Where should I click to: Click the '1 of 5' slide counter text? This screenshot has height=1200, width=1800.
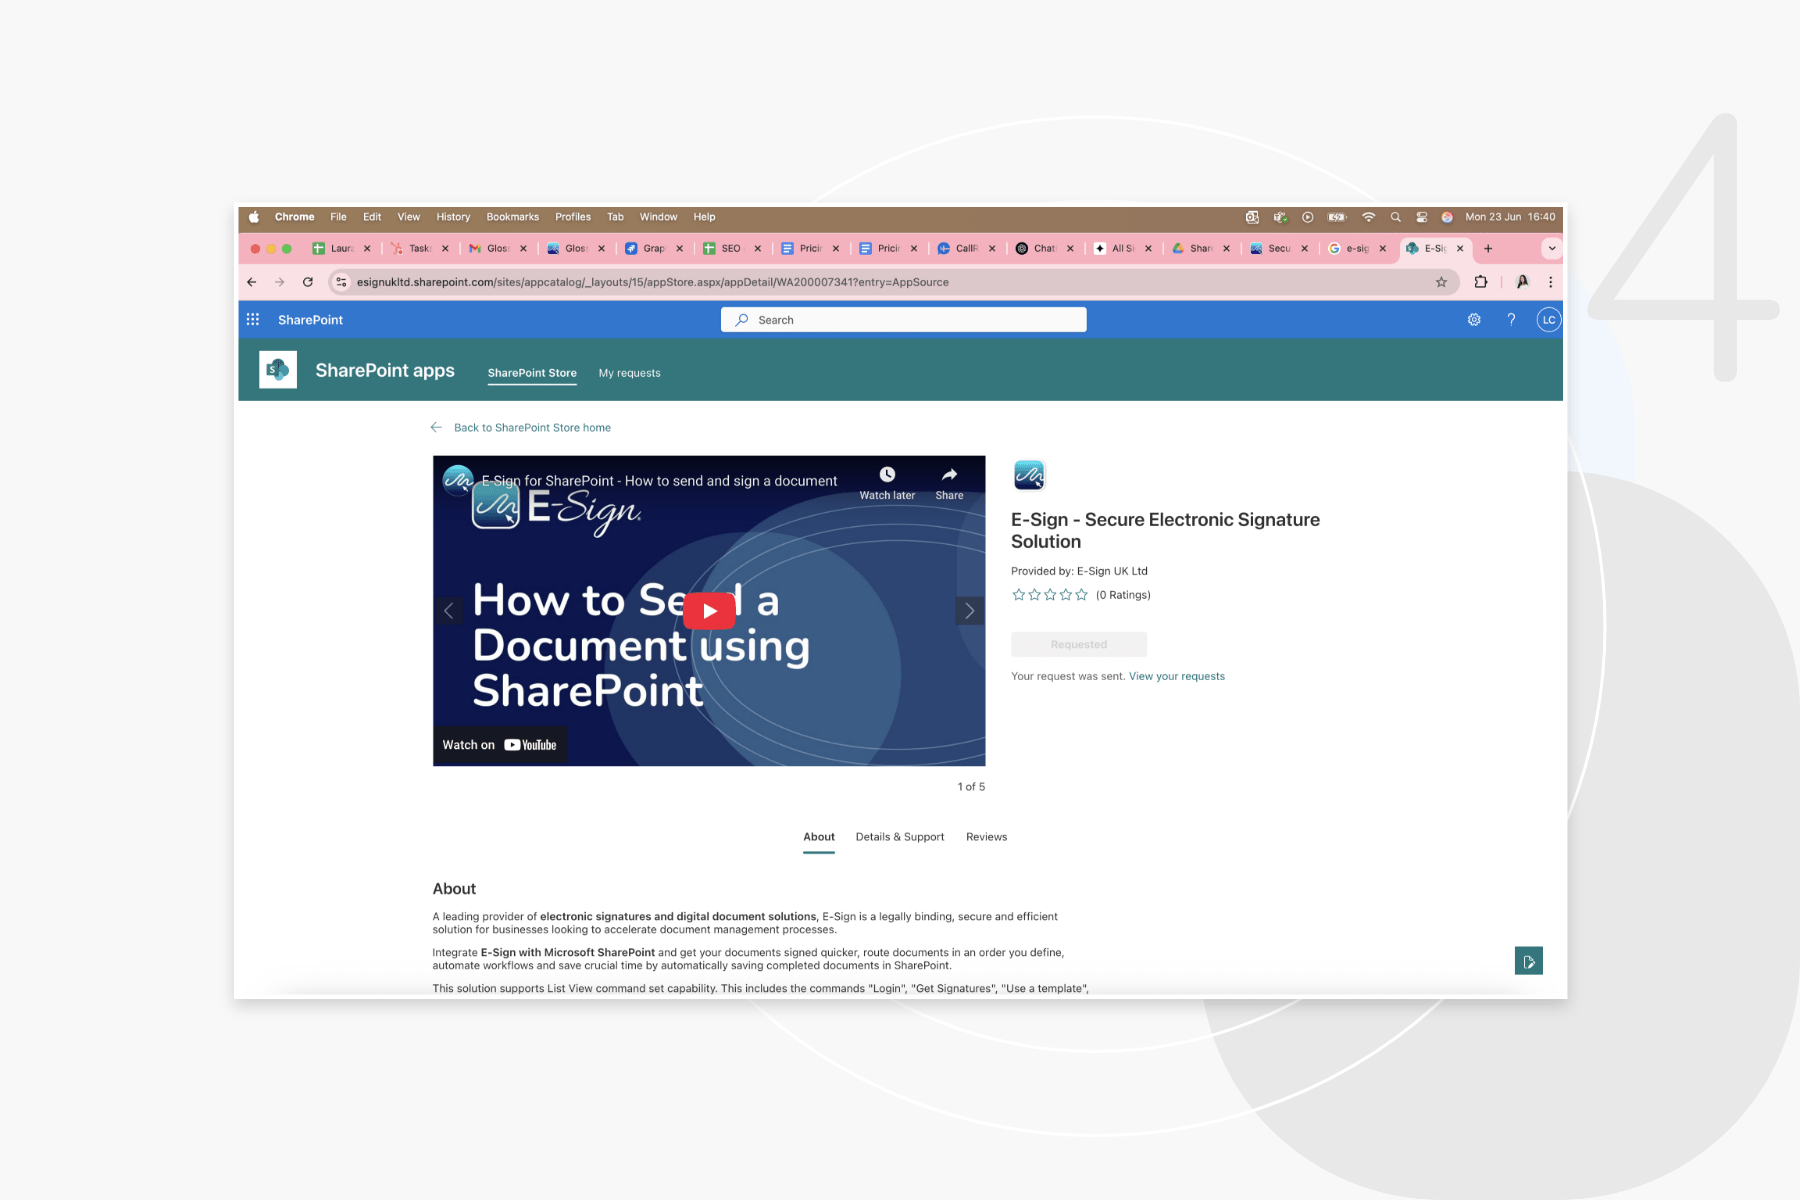(x=971, y=787)
